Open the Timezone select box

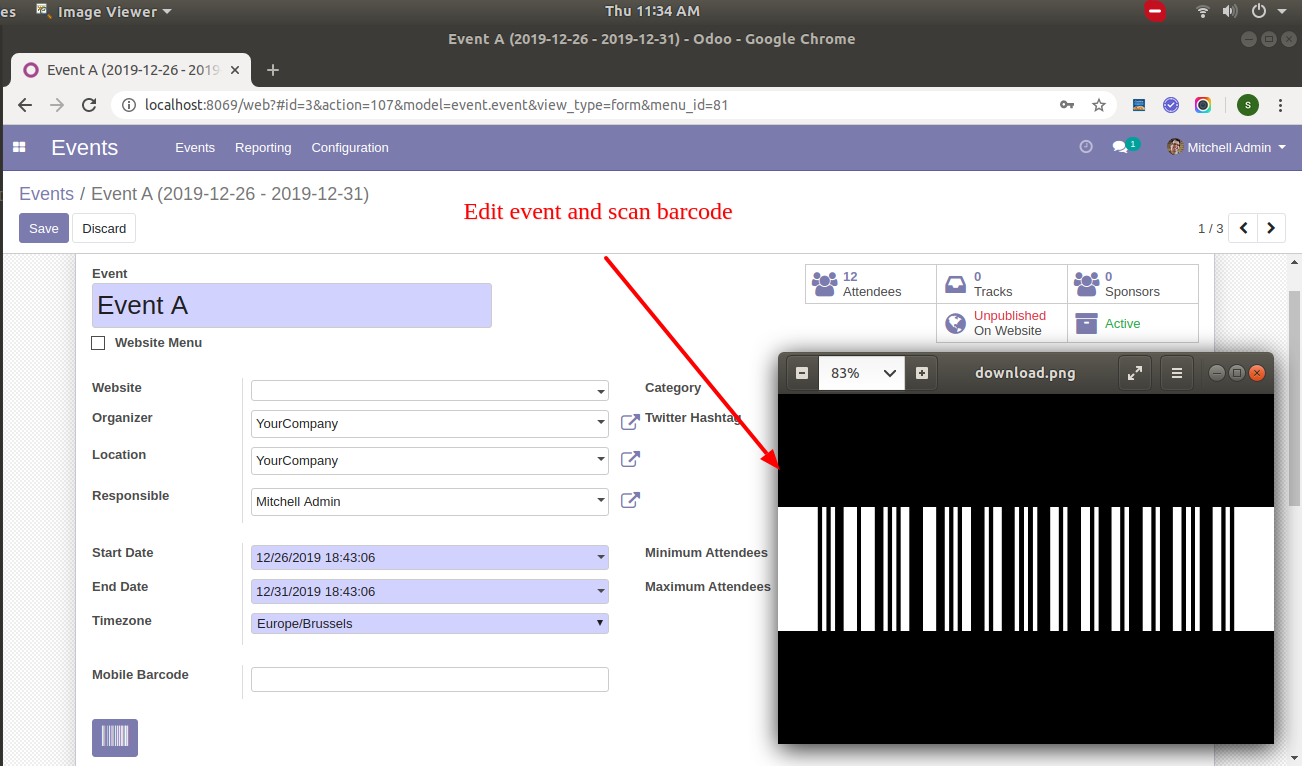tap(430, 623)
